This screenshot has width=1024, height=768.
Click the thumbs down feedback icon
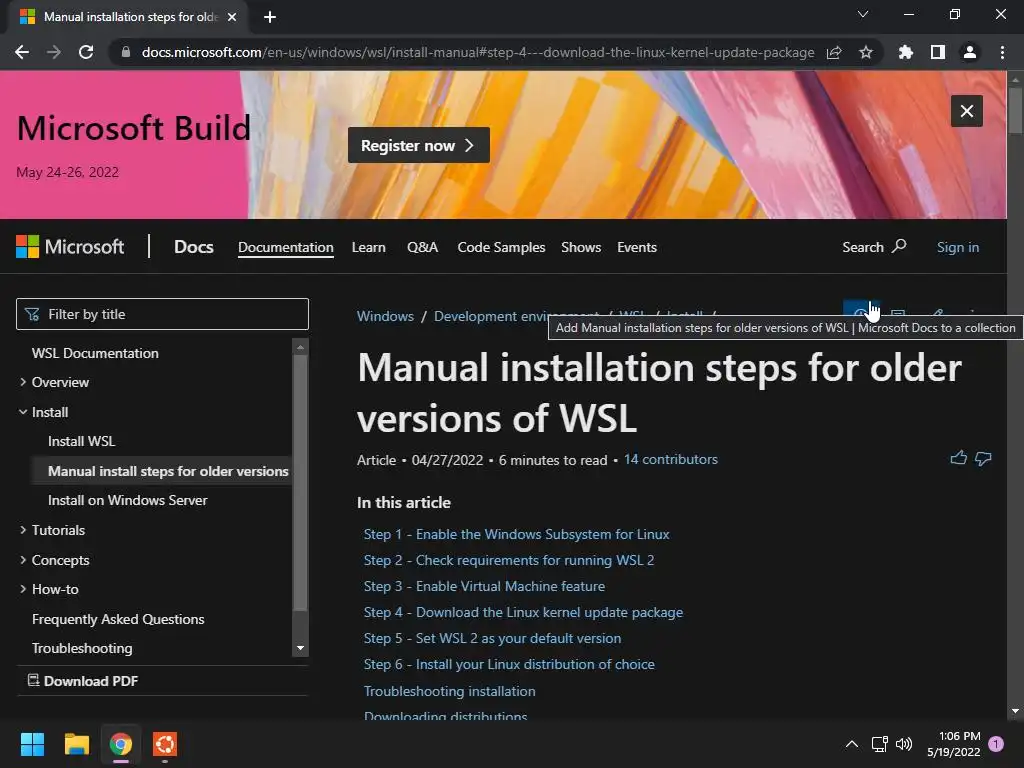click(983, 458)
